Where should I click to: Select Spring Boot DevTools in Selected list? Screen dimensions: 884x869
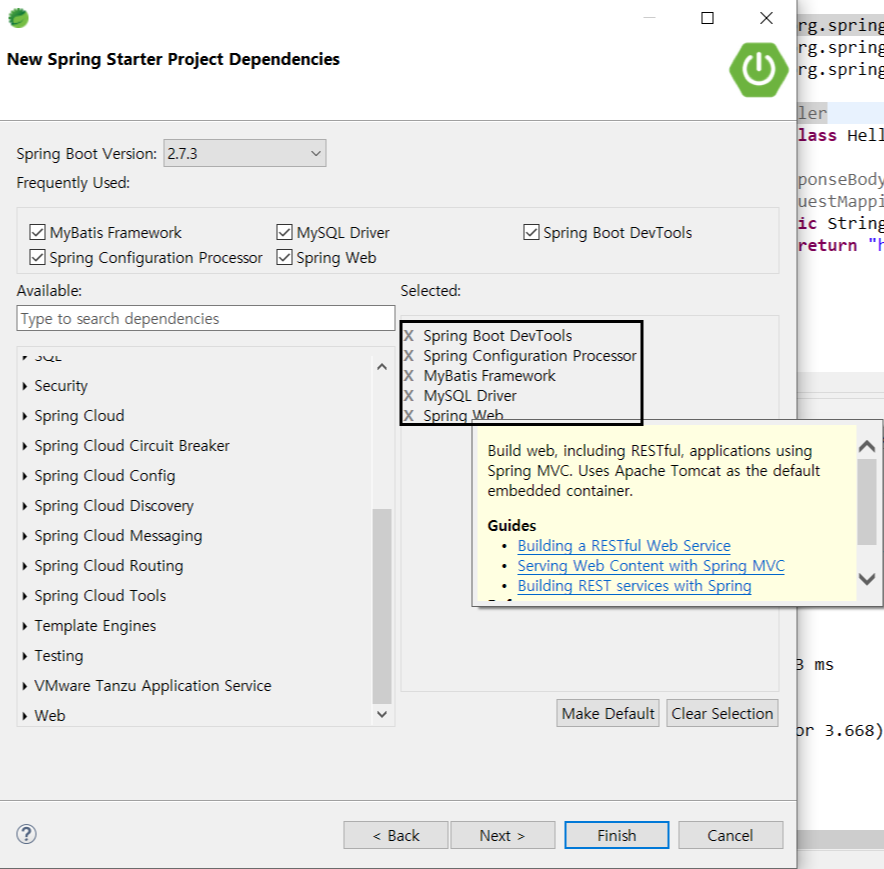497,336
